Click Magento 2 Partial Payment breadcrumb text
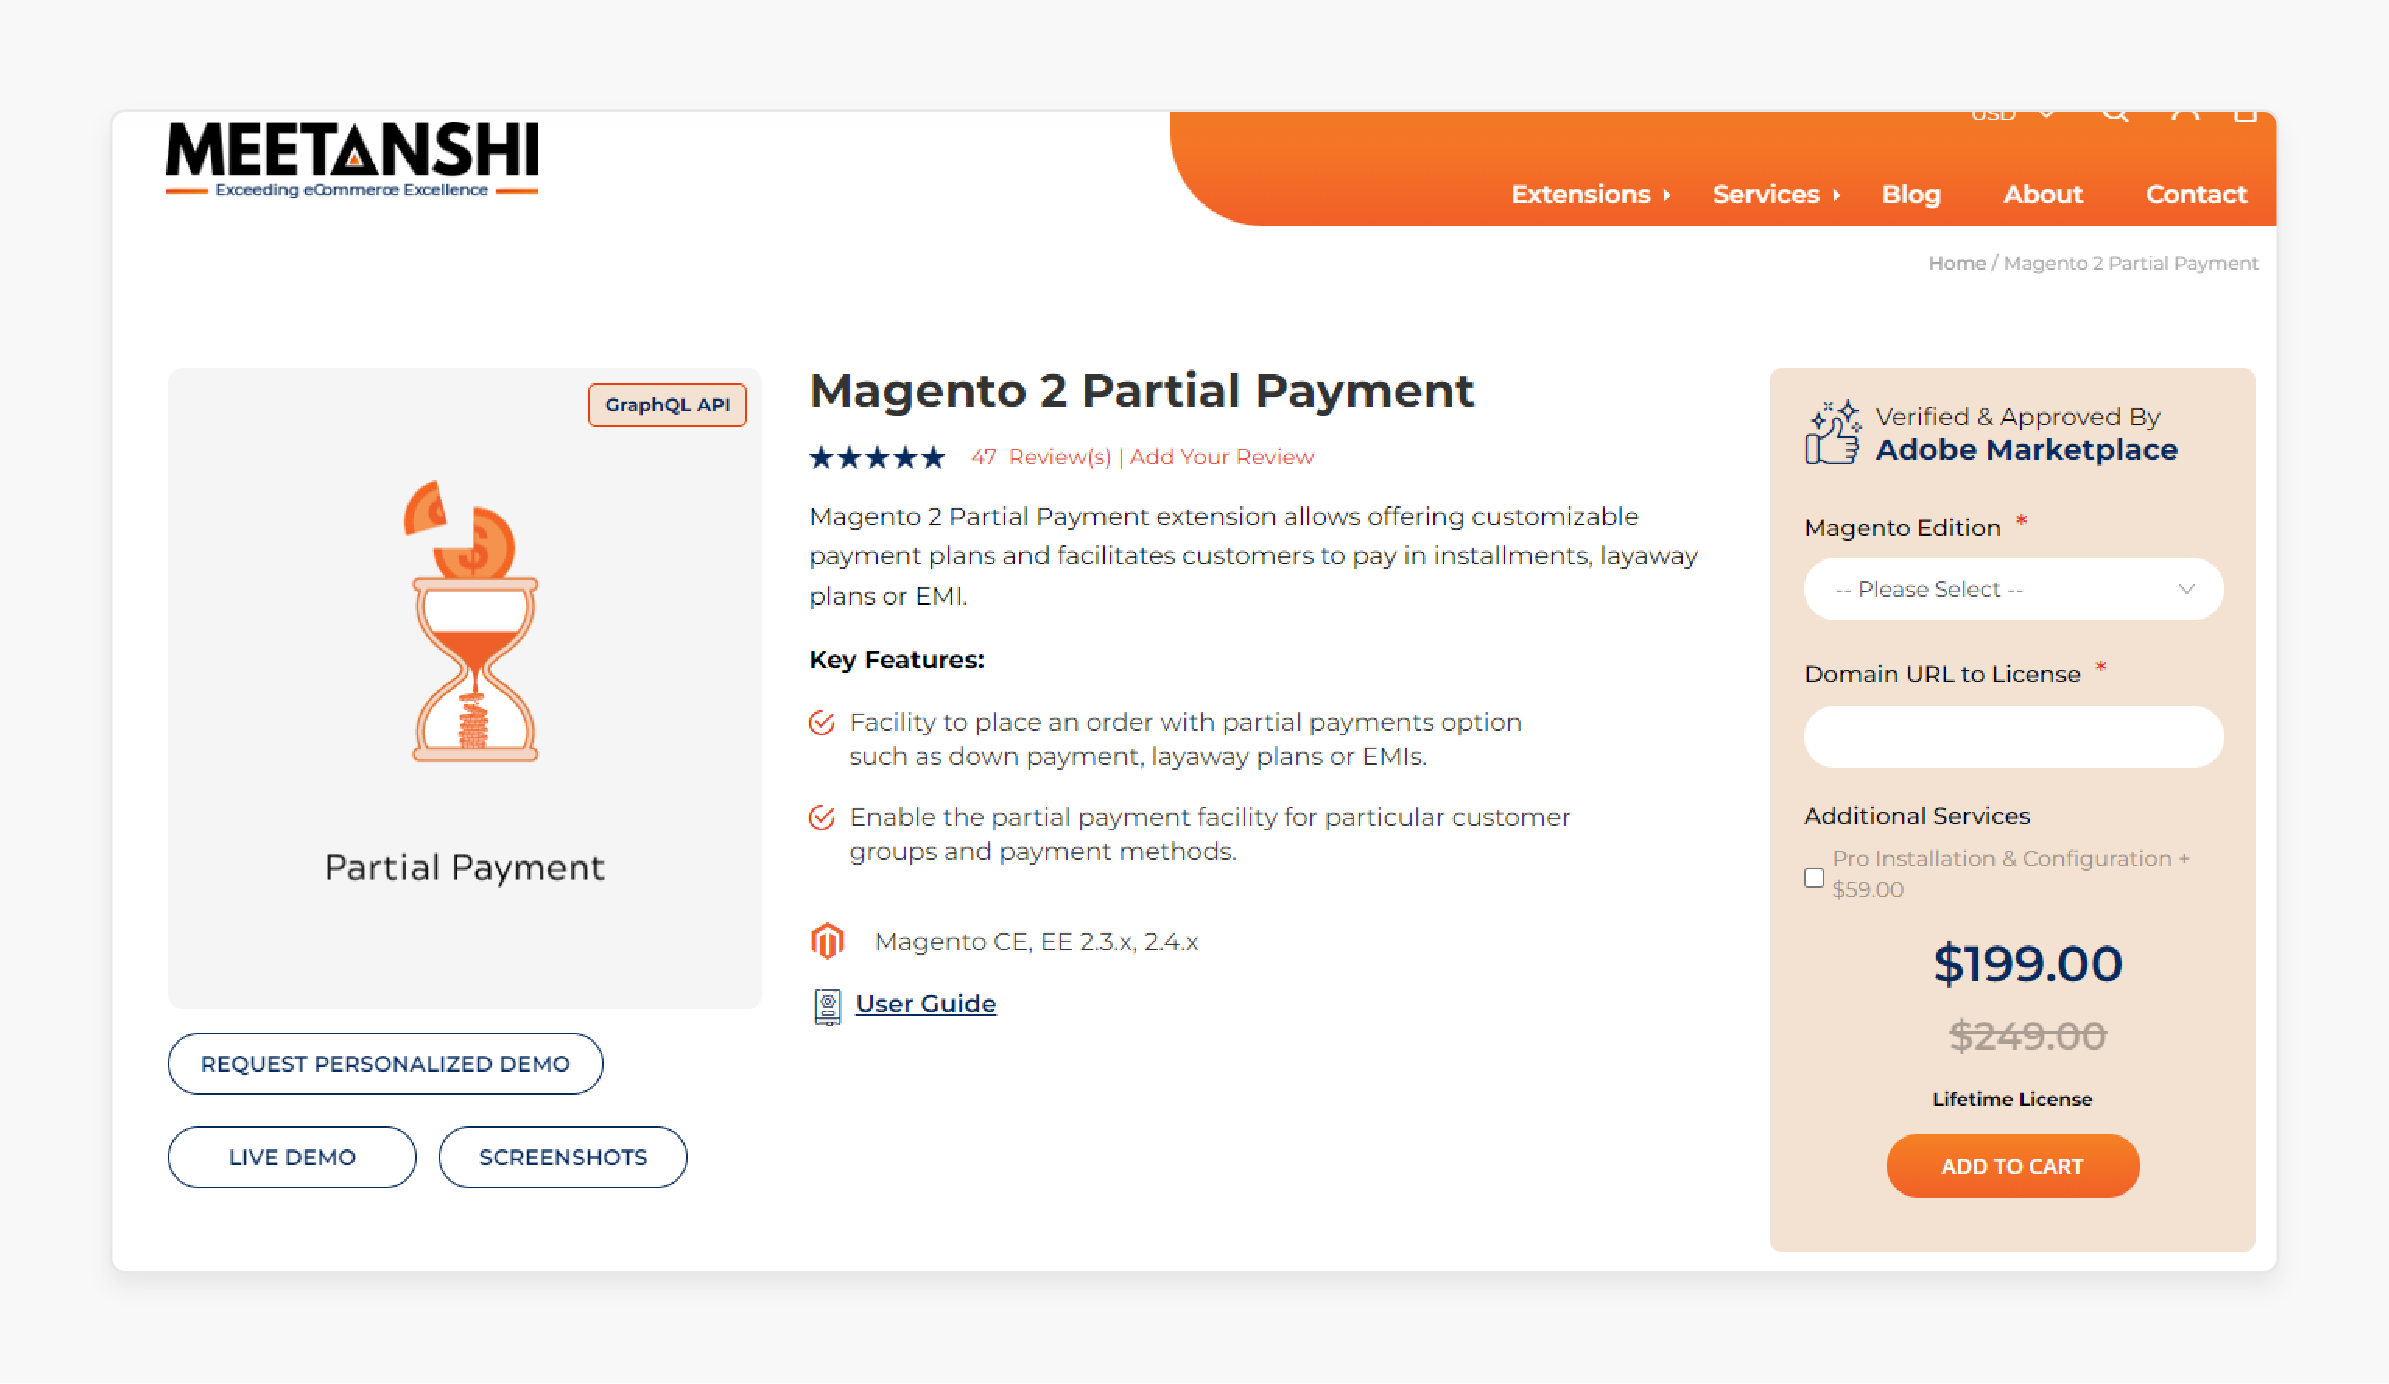Image resolution: width=2389 pixels, height=1384 pixels. click(2131, 263)
